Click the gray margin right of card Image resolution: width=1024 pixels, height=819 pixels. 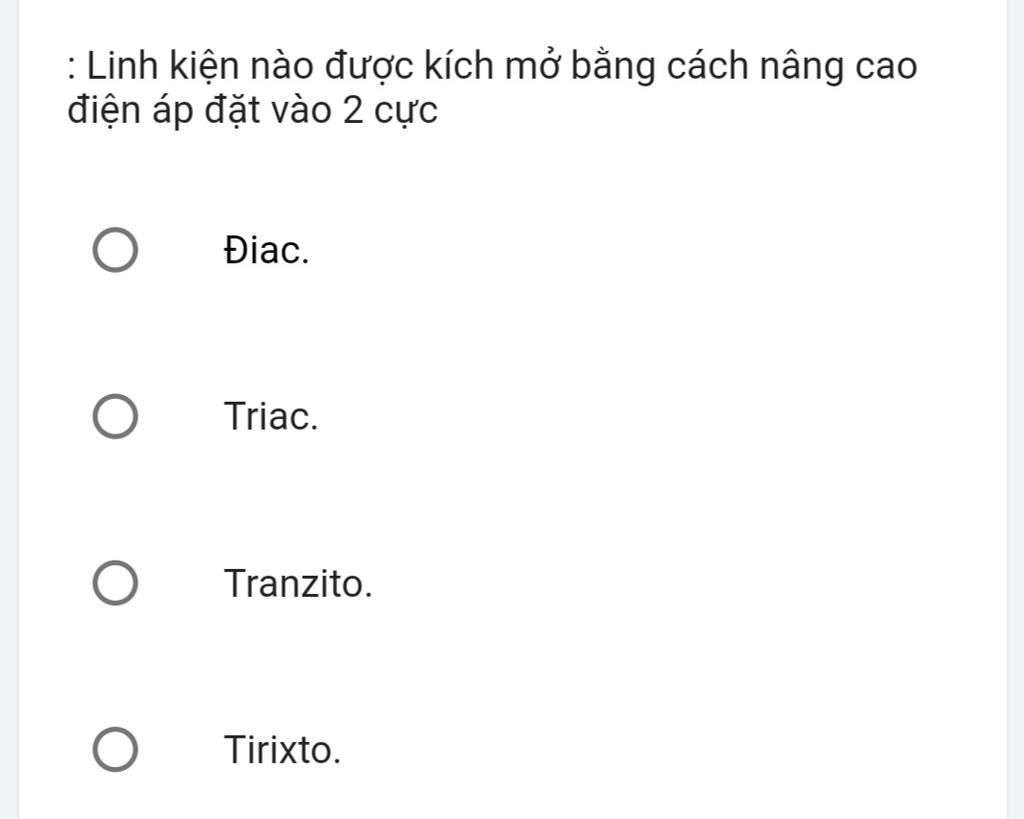[x=1016, y=410]
